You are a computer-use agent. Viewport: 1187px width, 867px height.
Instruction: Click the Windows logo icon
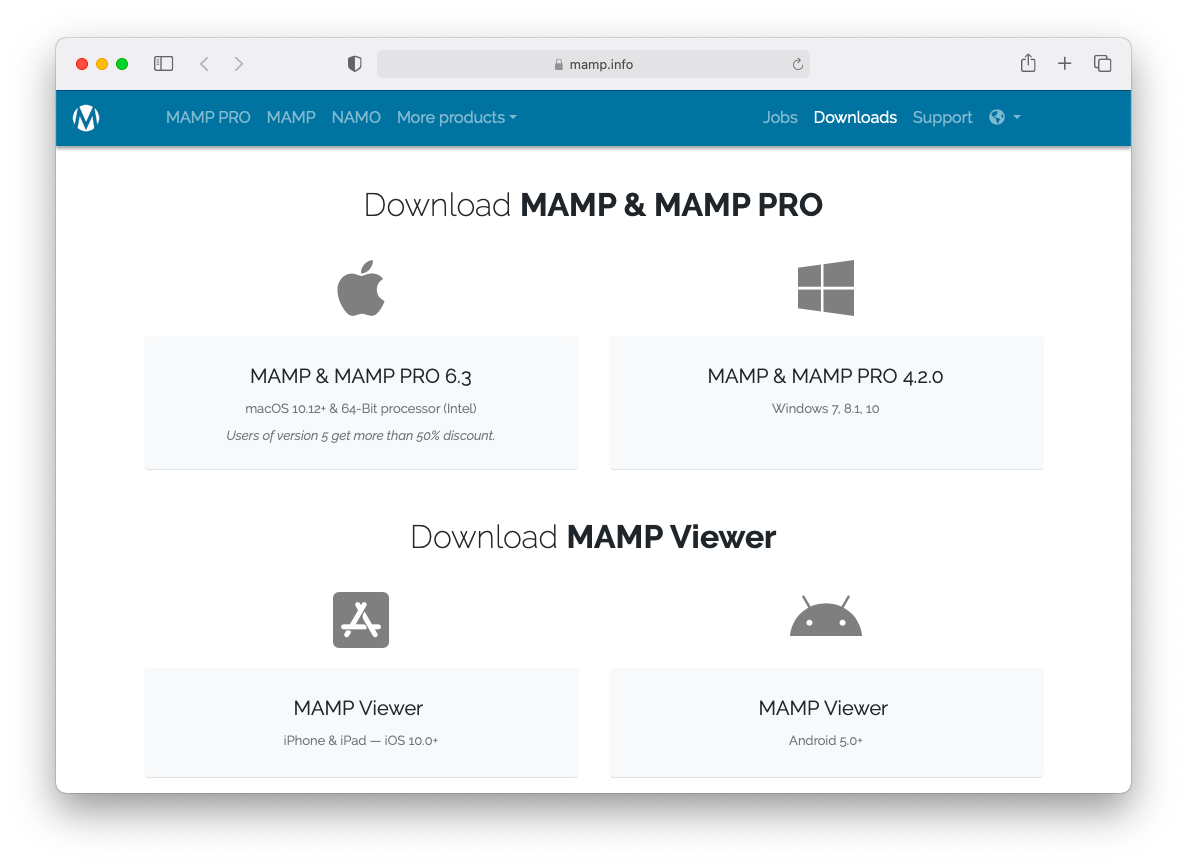click(826, 288)
